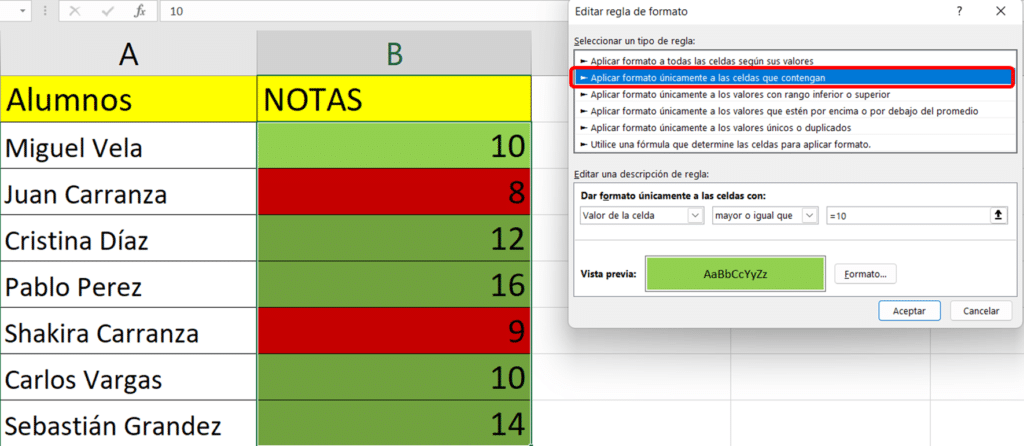Screen dimensions: 1024x446
Task: Click the green Vista previa format swatch
Action: point(735,273)
